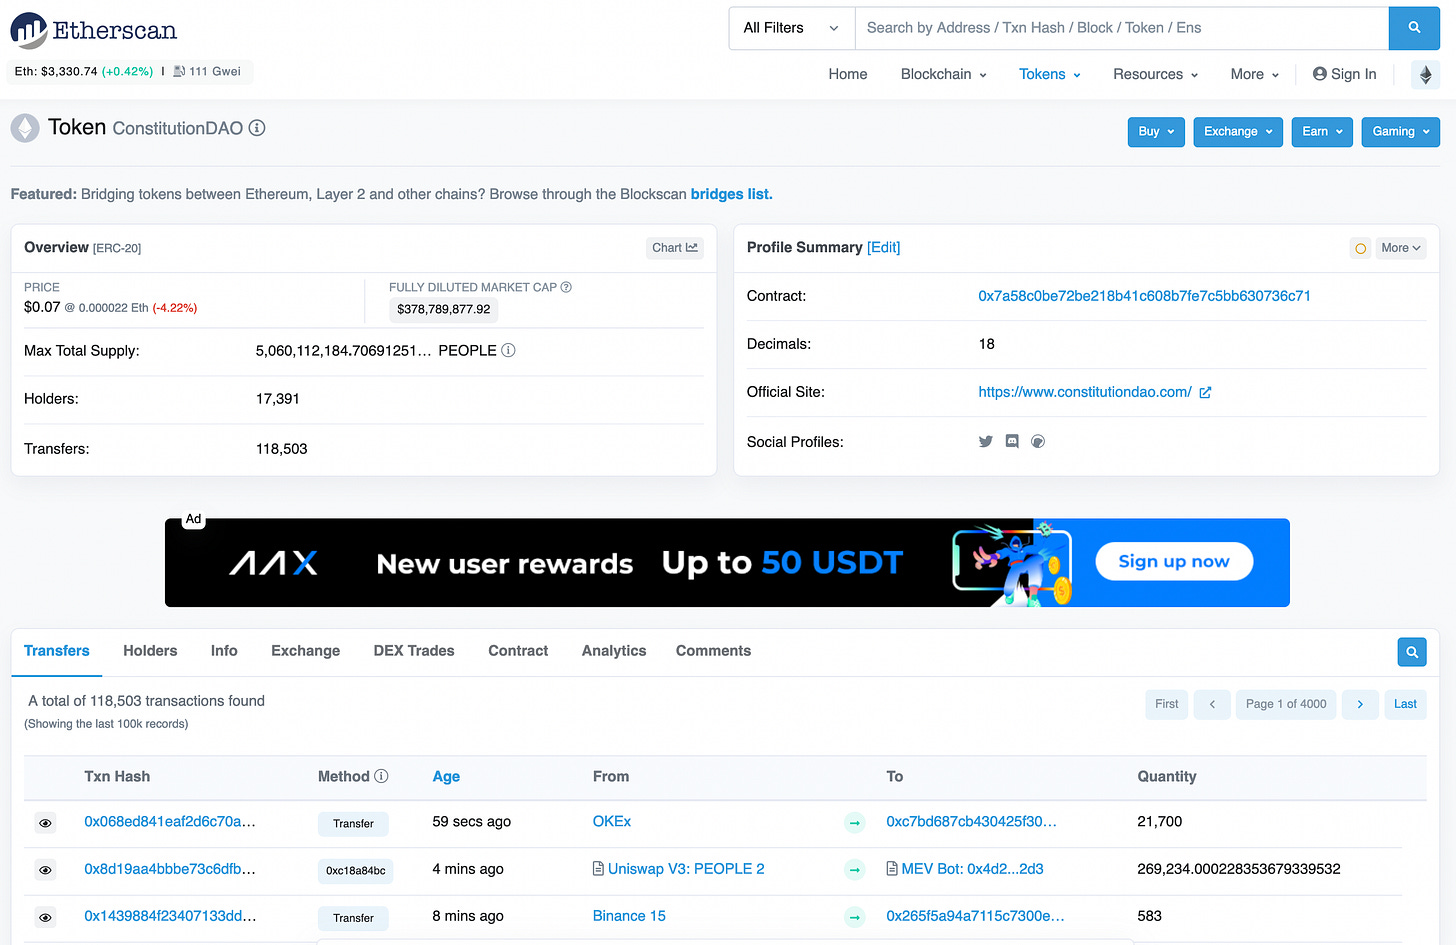Image resolution: width=1456 pixels, height=945 pixels.
Task: Click the contract file icon by Uniswap V3
Action: pos(598,869)
